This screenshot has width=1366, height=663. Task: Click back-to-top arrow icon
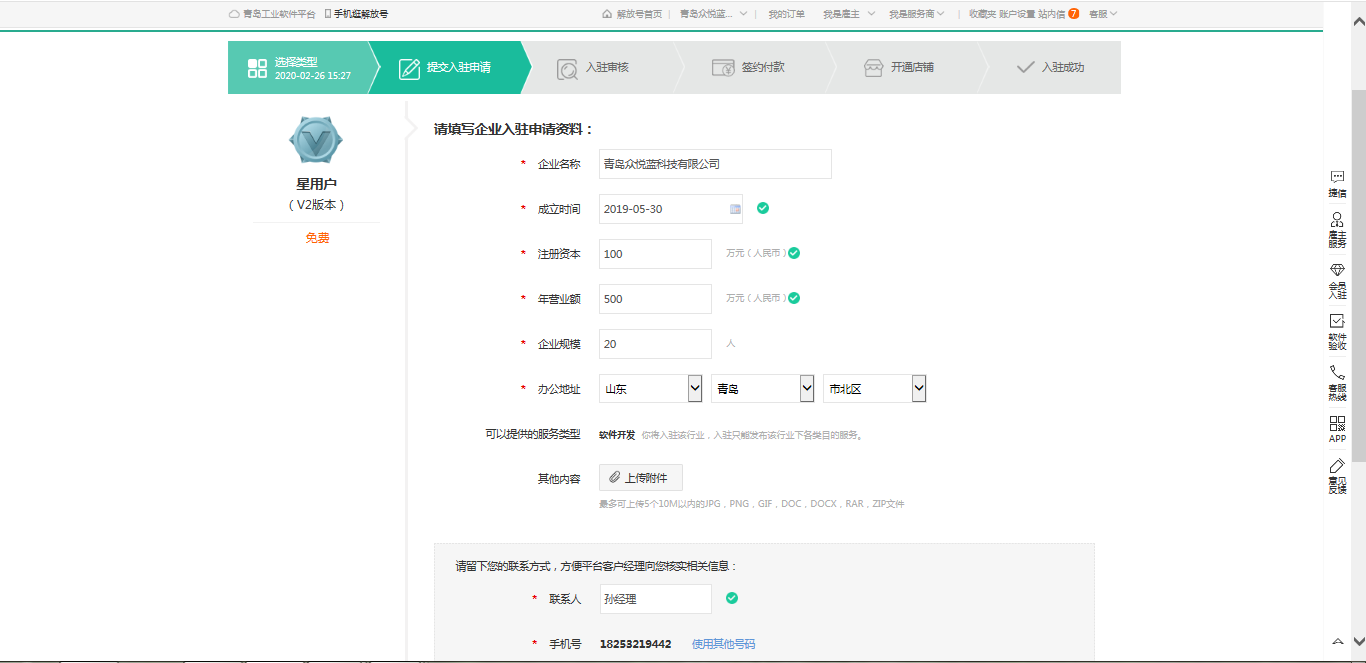1337,641
